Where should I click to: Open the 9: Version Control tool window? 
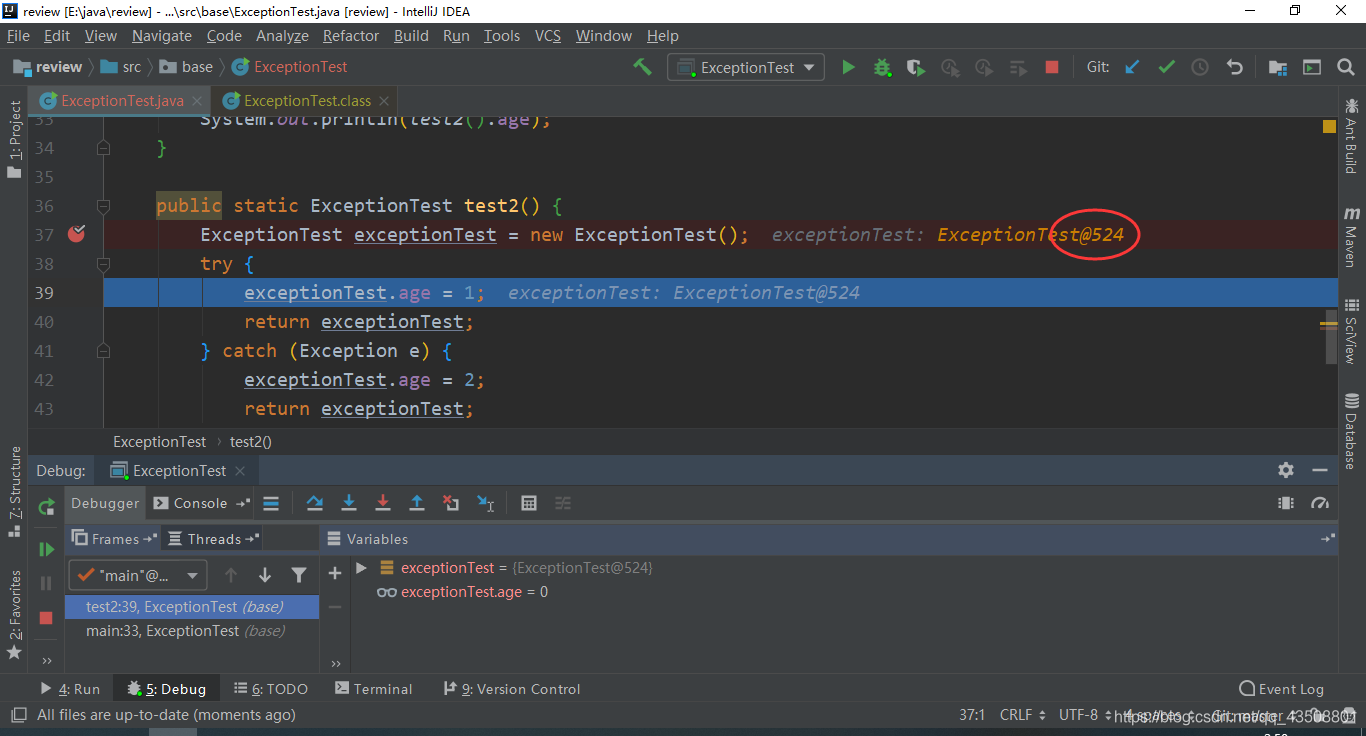click(x=511, y=689)
